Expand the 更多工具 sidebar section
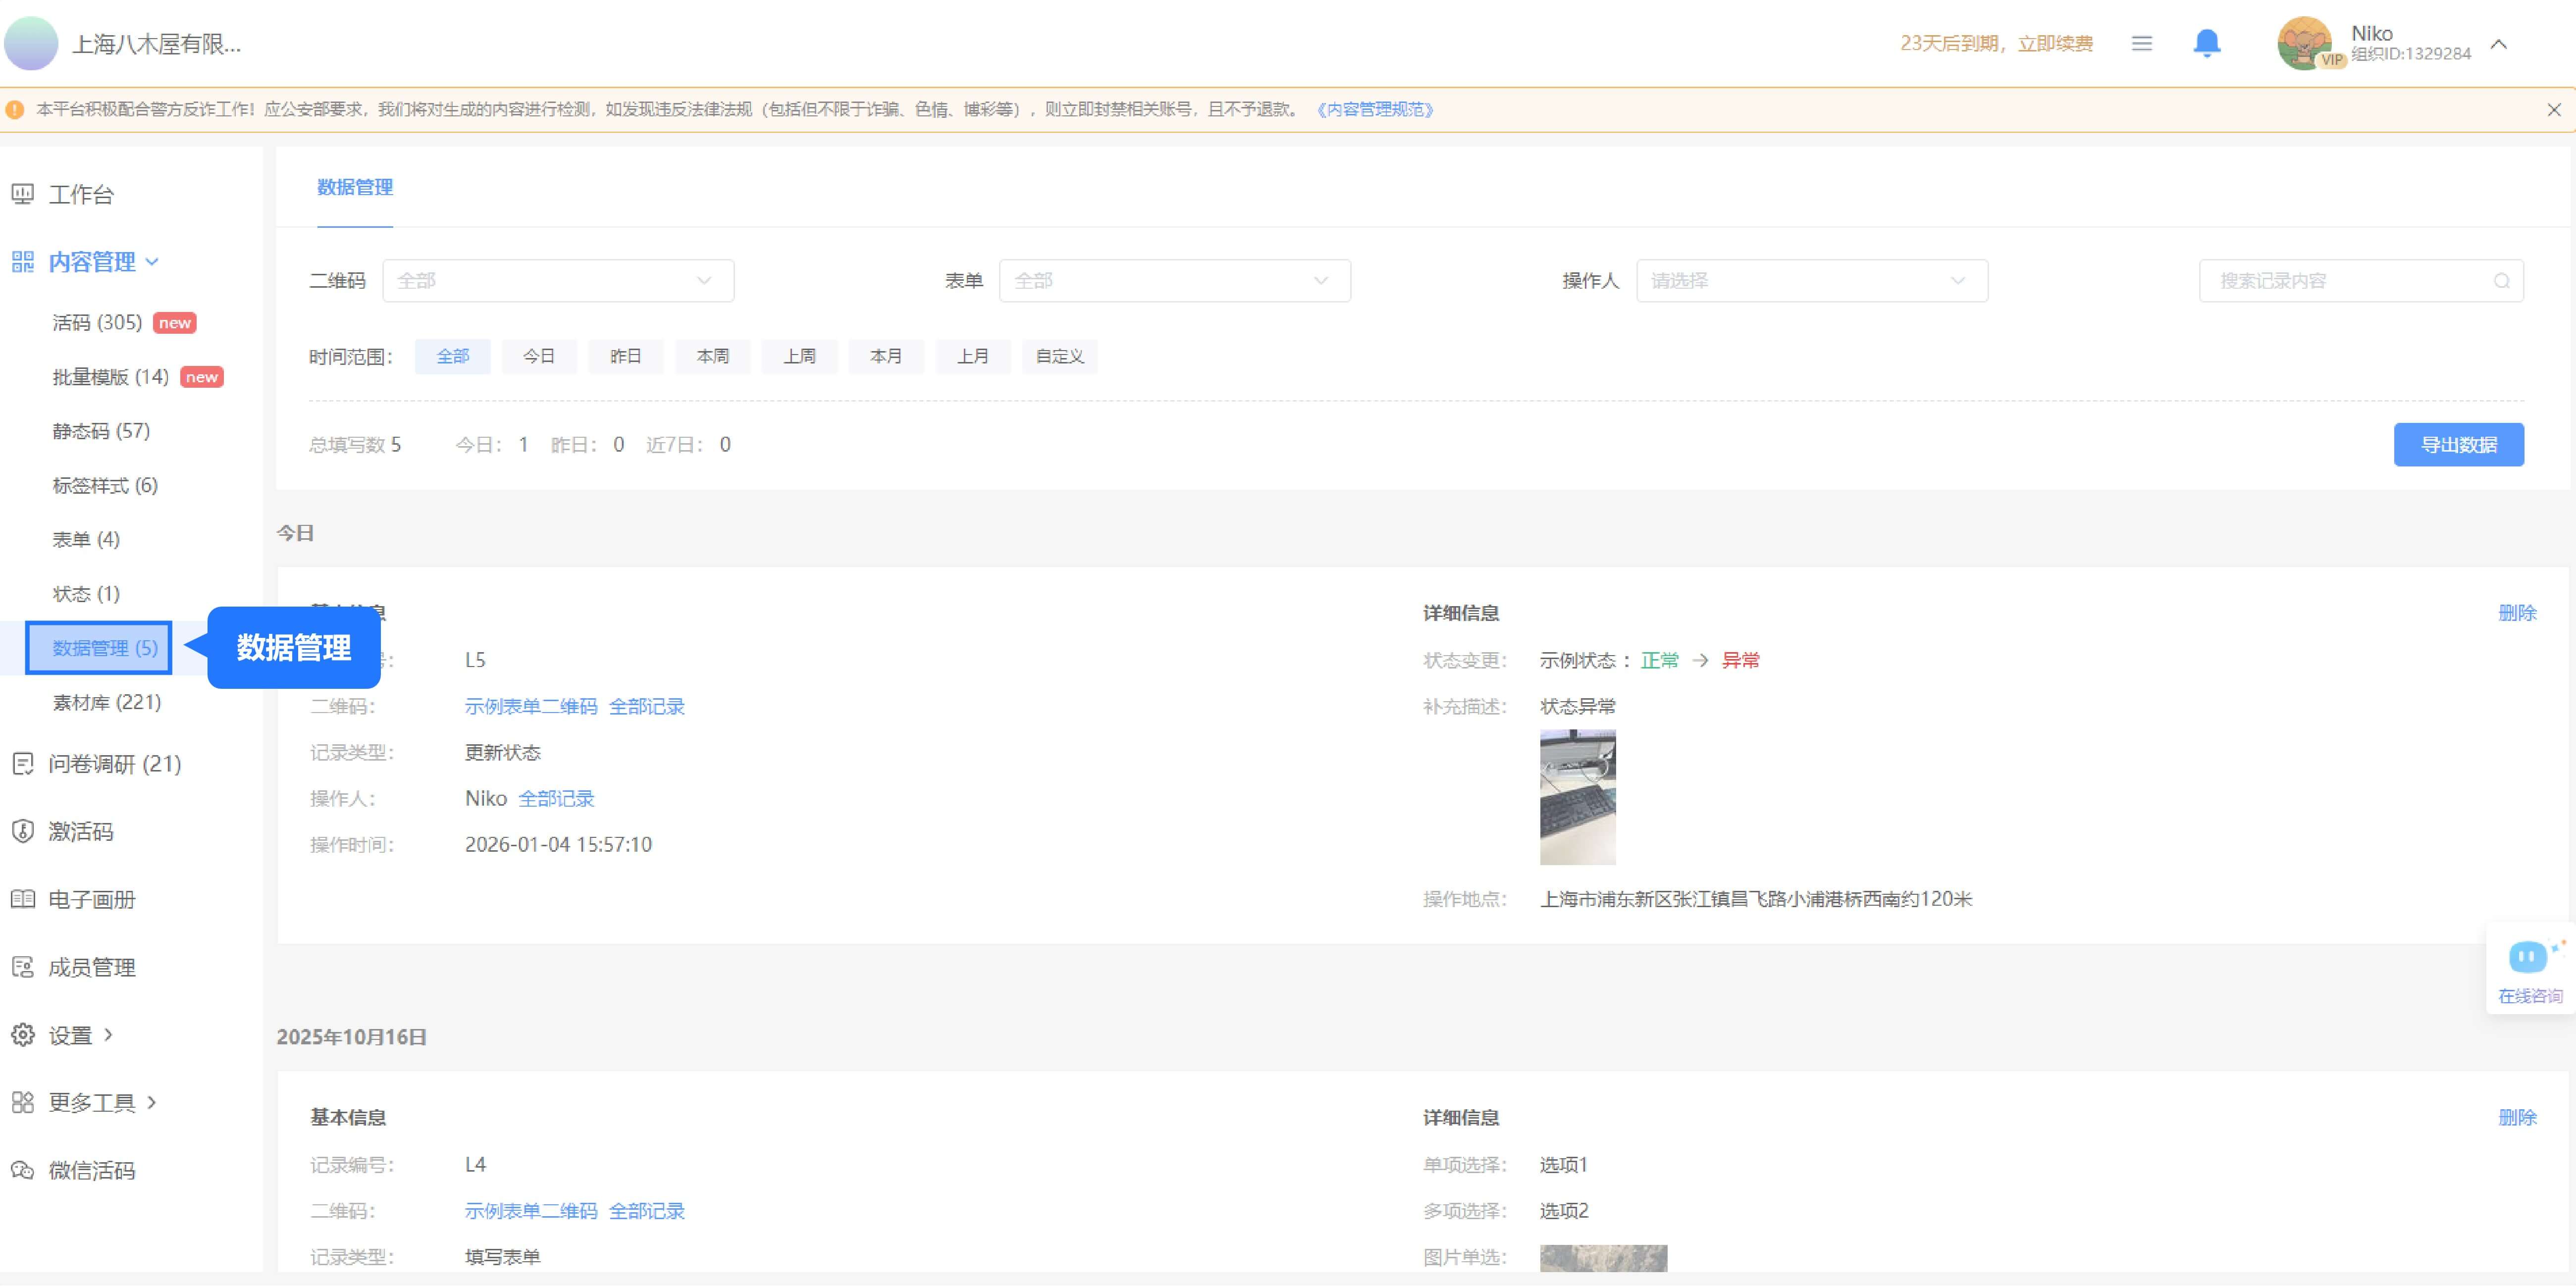This screenshot has height=1286, width=2576. [92, 1102]
